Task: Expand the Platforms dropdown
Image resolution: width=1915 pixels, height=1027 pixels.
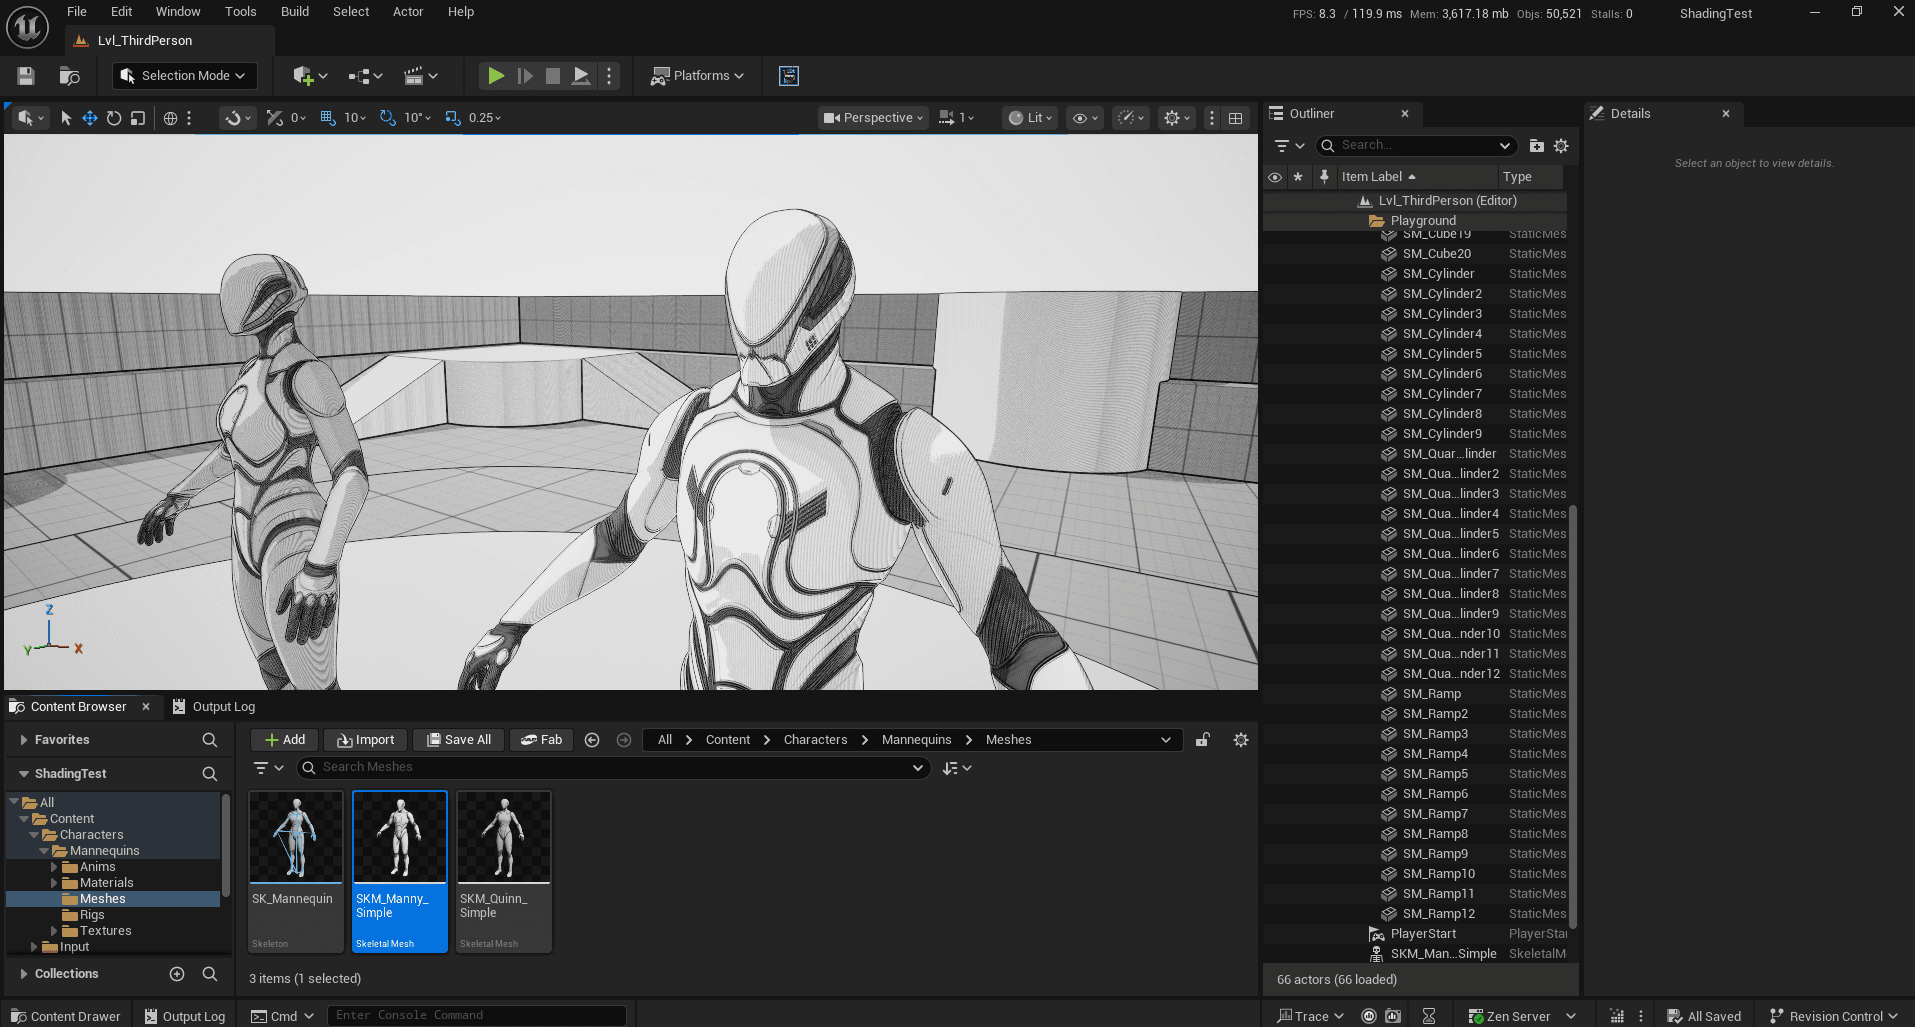Action: [x=697, y=76]
